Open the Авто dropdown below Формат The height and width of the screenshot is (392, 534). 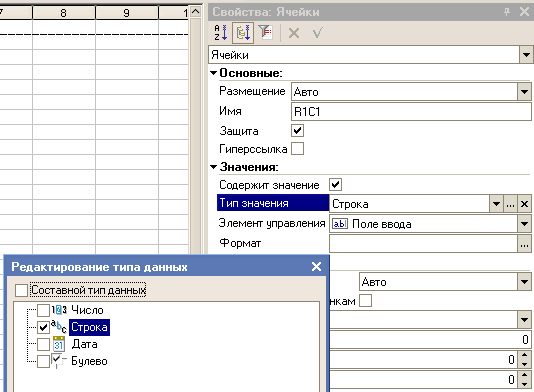point(524,282)
